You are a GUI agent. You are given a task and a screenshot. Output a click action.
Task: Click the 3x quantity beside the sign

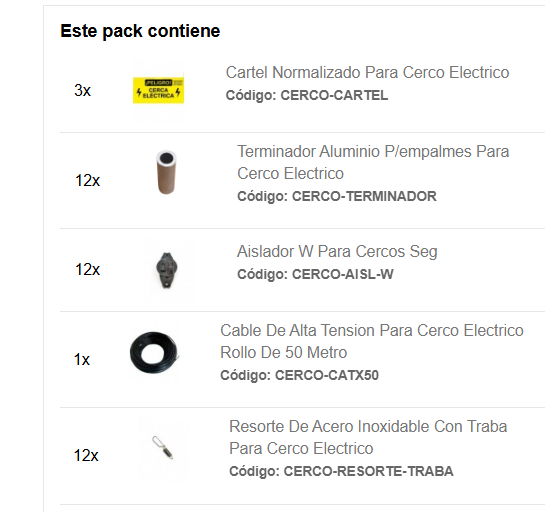(82, 90)
